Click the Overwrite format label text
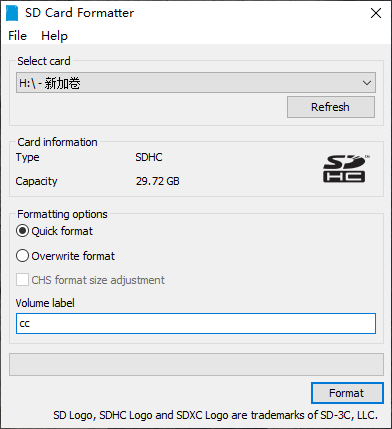The width and height of the screenshot is (392, 429). pos(73,256)
